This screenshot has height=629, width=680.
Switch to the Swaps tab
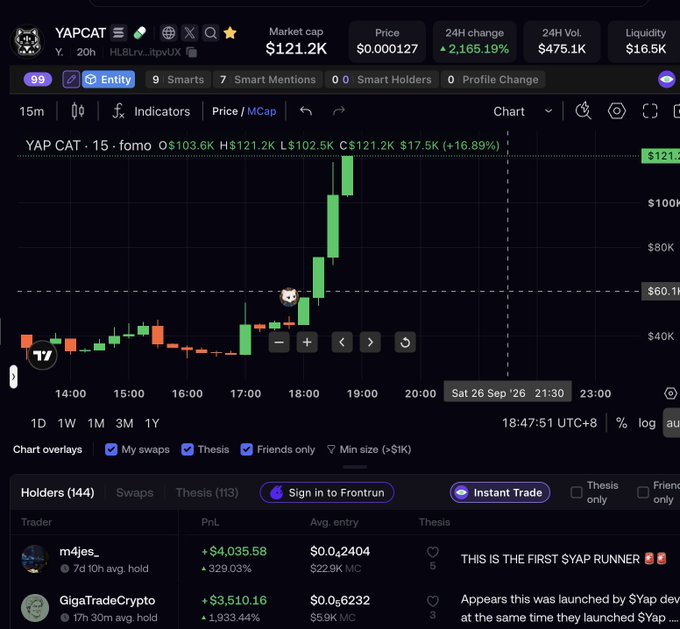click(134, 493)
